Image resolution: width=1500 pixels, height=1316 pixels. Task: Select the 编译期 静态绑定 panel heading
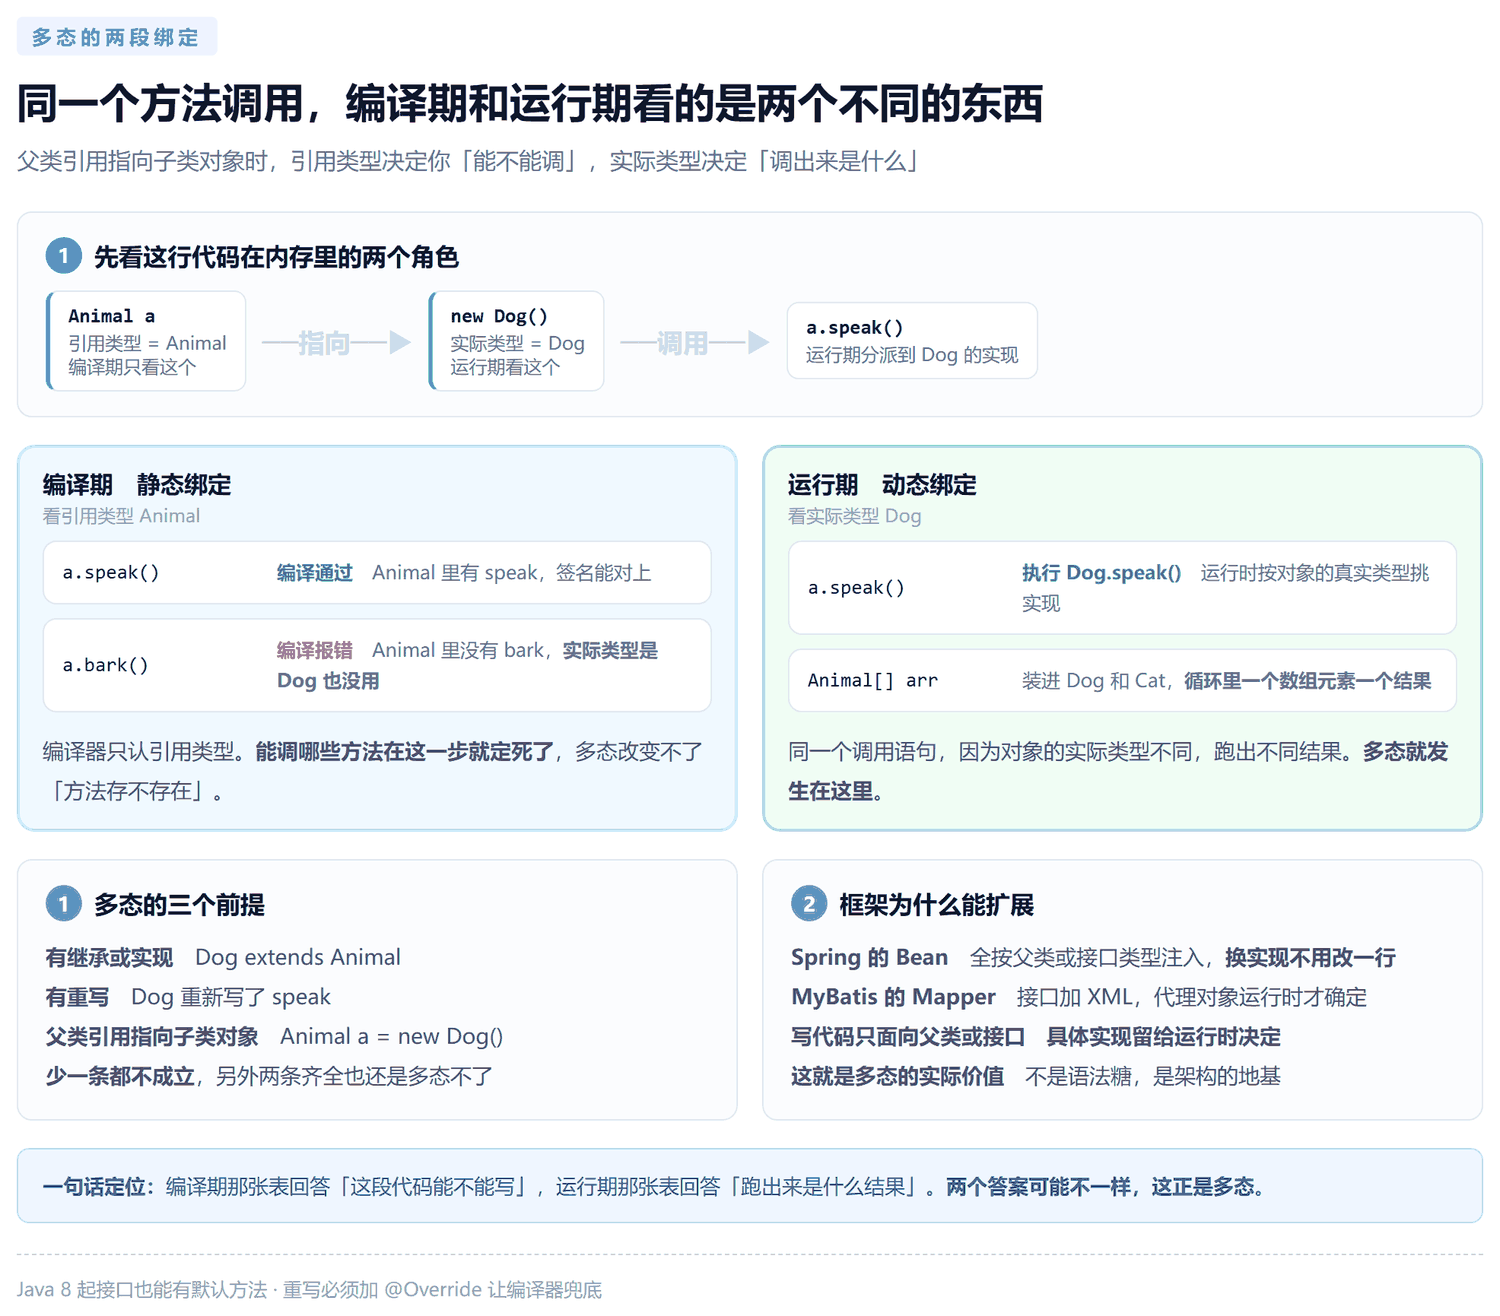pos(137,485)
